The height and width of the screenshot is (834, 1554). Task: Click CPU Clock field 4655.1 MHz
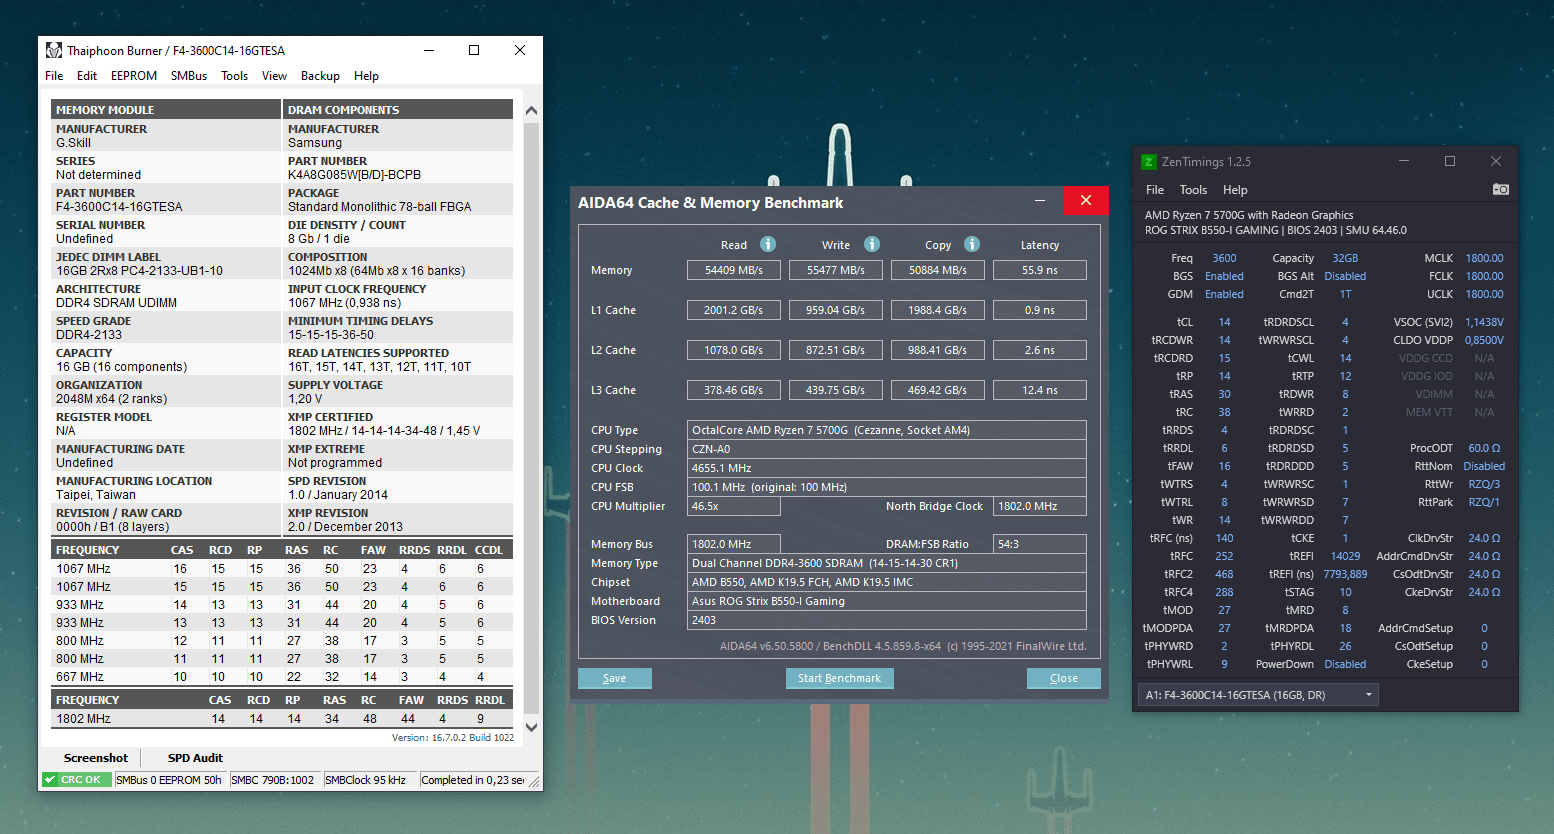coord(886,468)
